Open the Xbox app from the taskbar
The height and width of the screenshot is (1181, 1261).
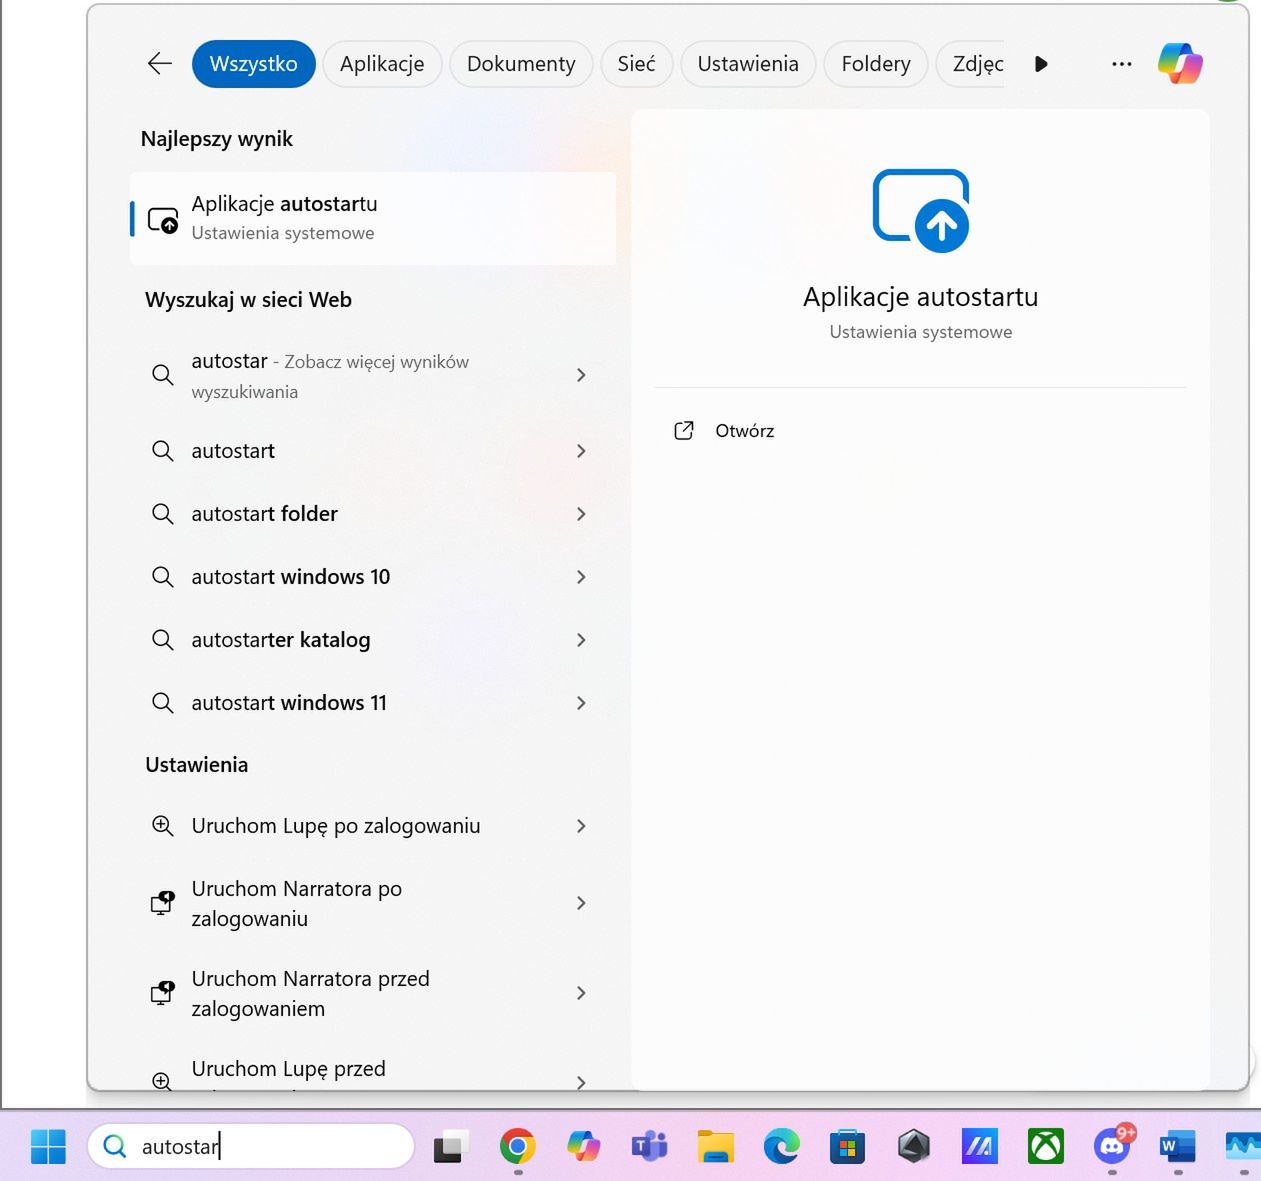(1045, 1146)
